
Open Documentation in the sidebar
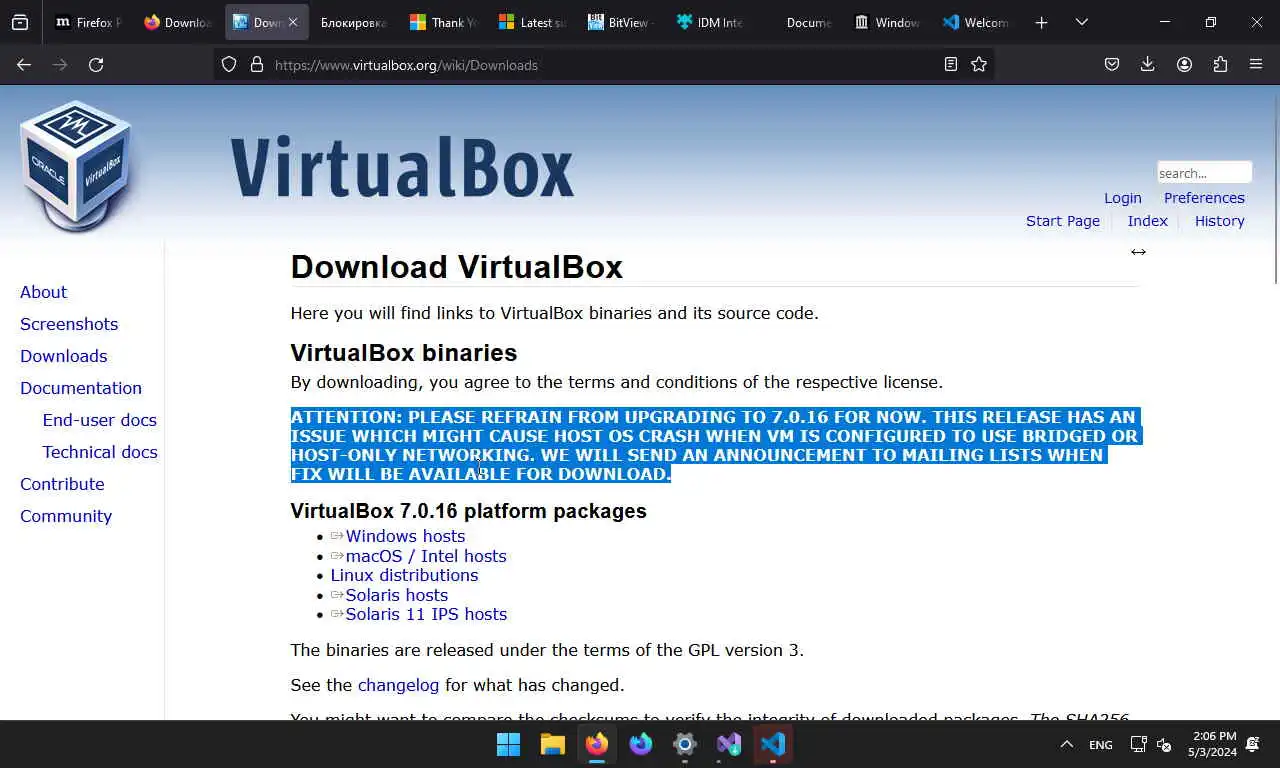pos(81,388)
